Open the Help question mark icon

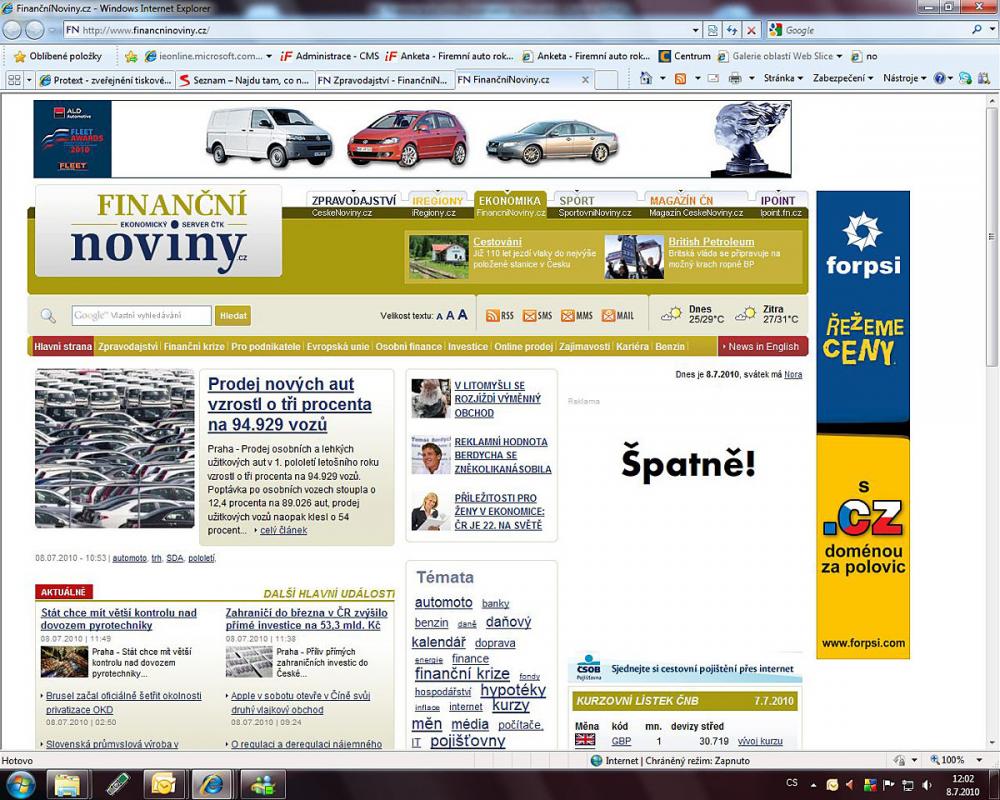pos(939,78)
